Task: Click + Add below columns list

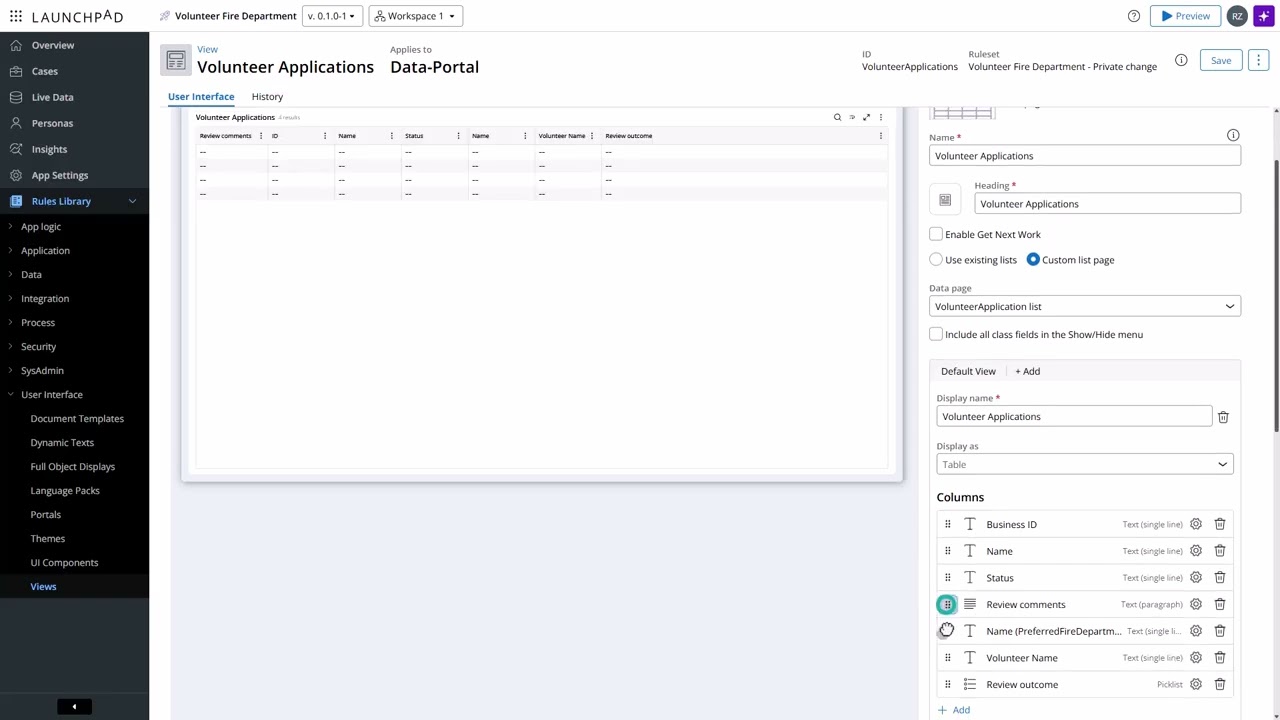Action: click(954, 710)
